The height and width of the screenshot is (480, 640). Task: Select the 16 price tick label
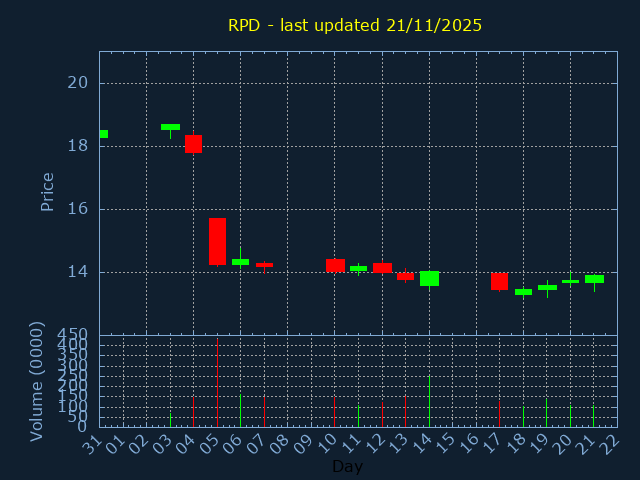click(78, 209)
